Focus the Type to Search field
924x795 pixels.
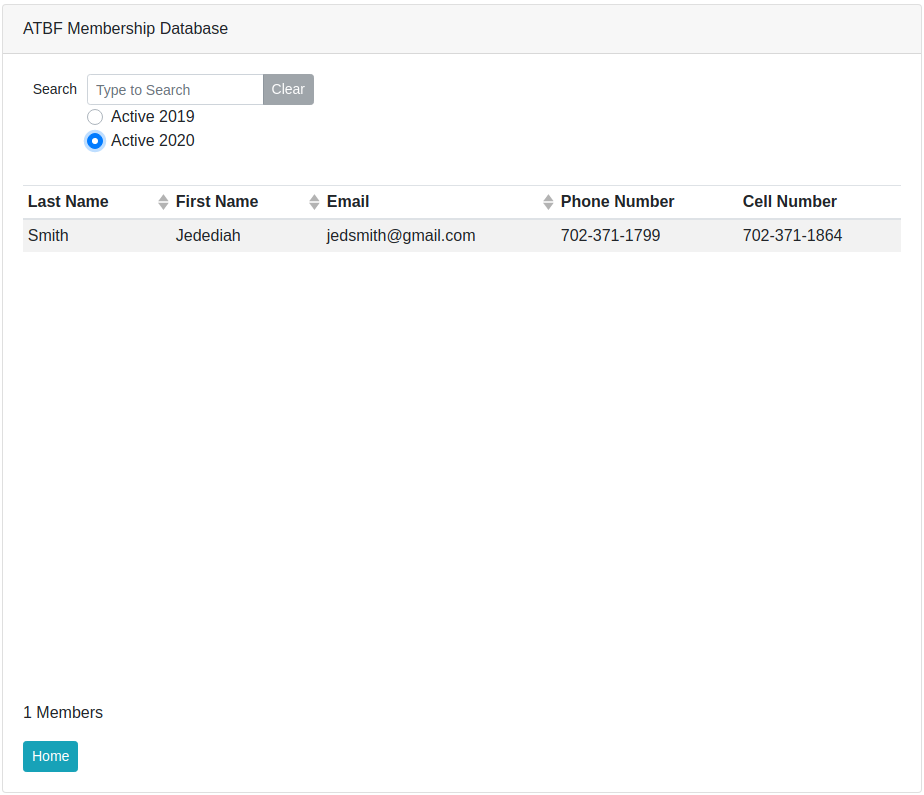tap(175, 90)
